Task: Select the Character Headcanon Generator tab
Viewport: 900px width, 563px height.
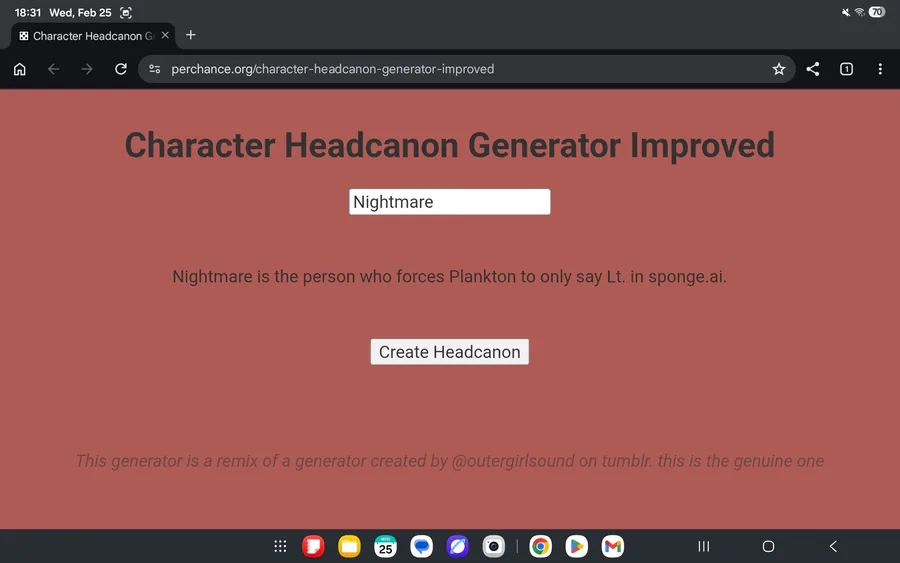Action: coord(93,36)
